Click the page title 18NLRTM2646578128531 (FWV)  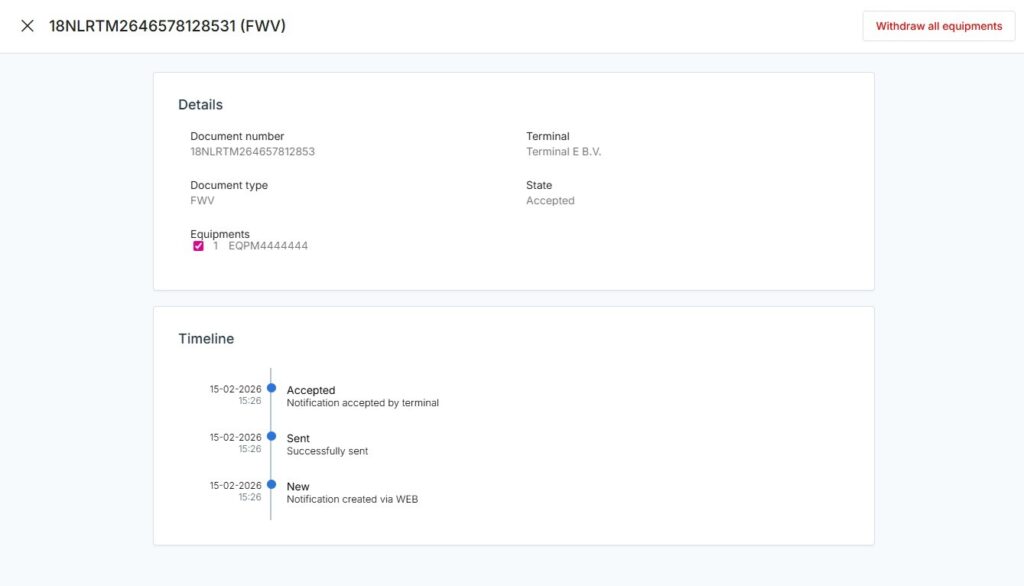[167, 26]
